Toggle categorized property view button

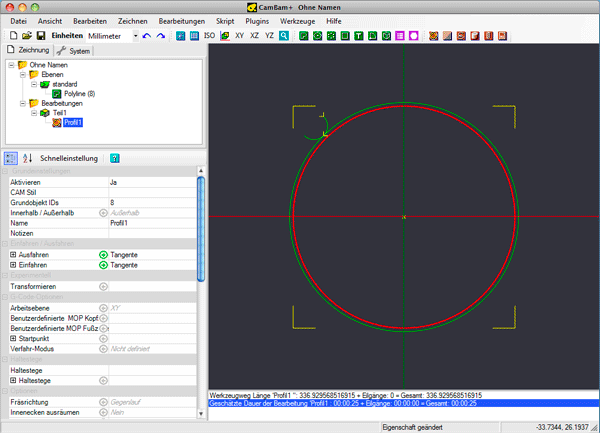tap(10, 158)
